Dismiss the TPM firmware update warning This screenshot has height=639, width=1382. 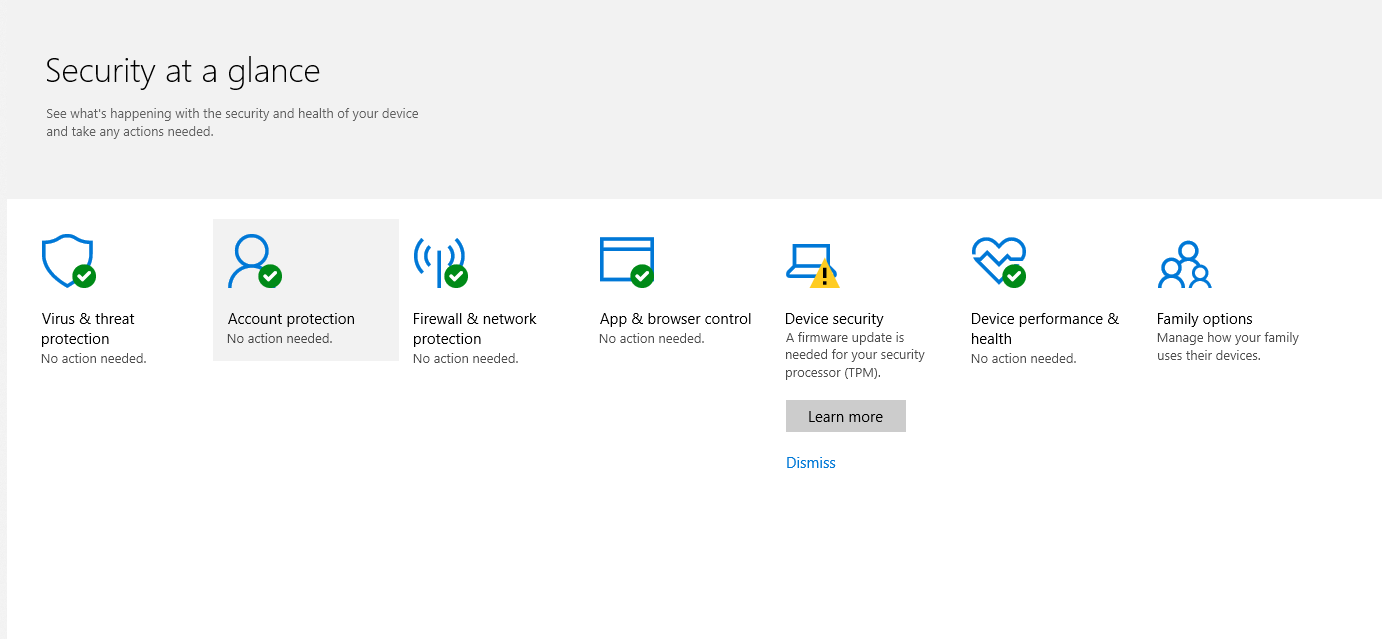[x=810, y=463]
